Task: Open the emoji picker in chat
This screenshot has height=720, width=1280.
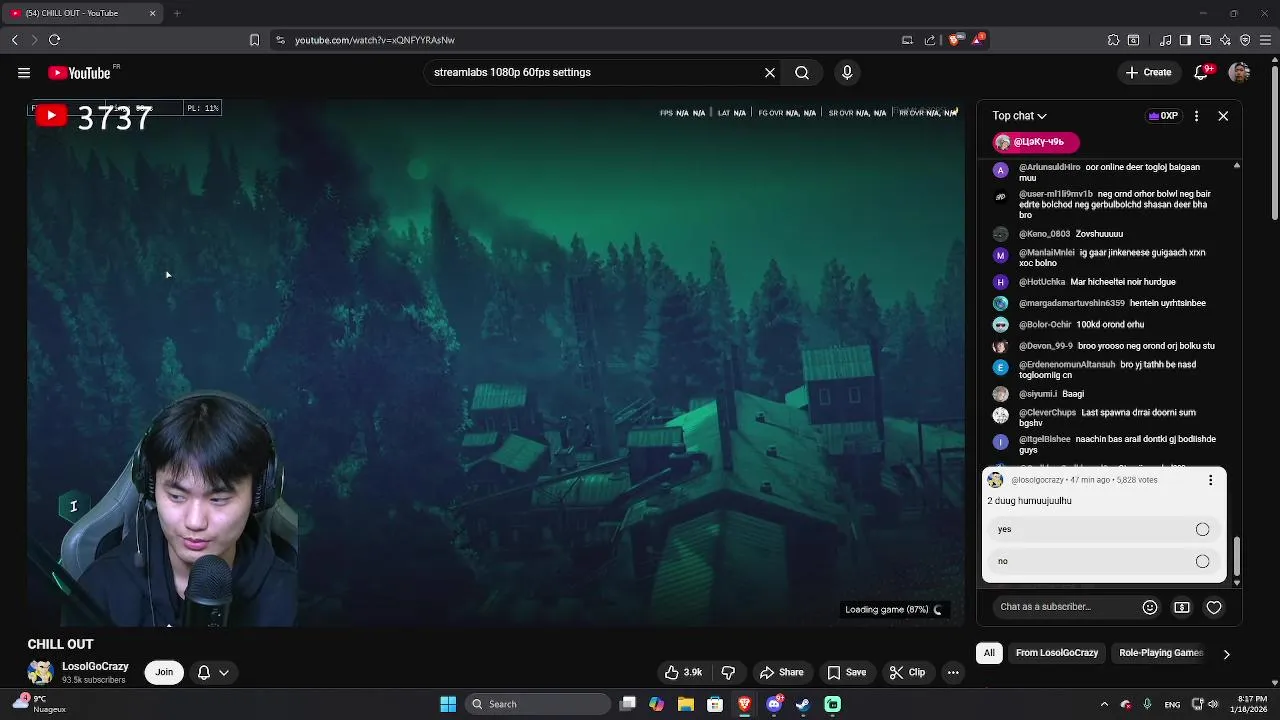Action: (x=1150, y=607)
